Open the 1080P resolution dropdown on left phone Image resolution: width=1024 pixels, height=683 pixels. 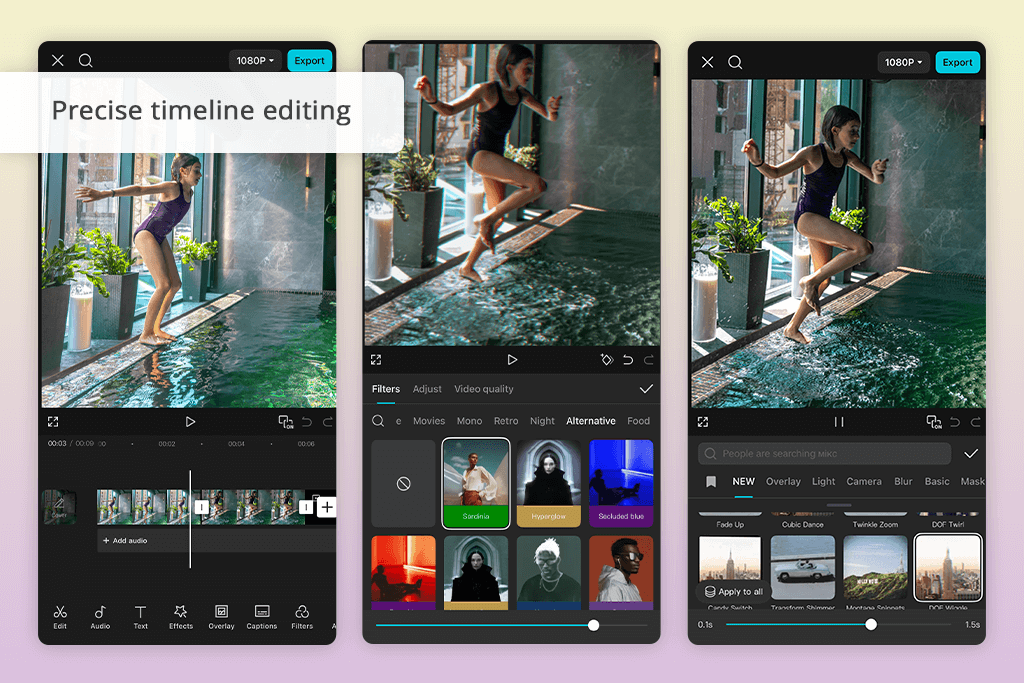pos(255,60)
